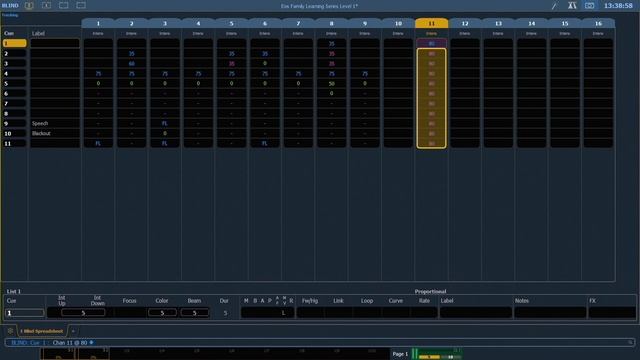Viewport: 640px width, 360px height.
Task: Select the Blind Spreadsheet tab
Action: [x=42, y=331]
